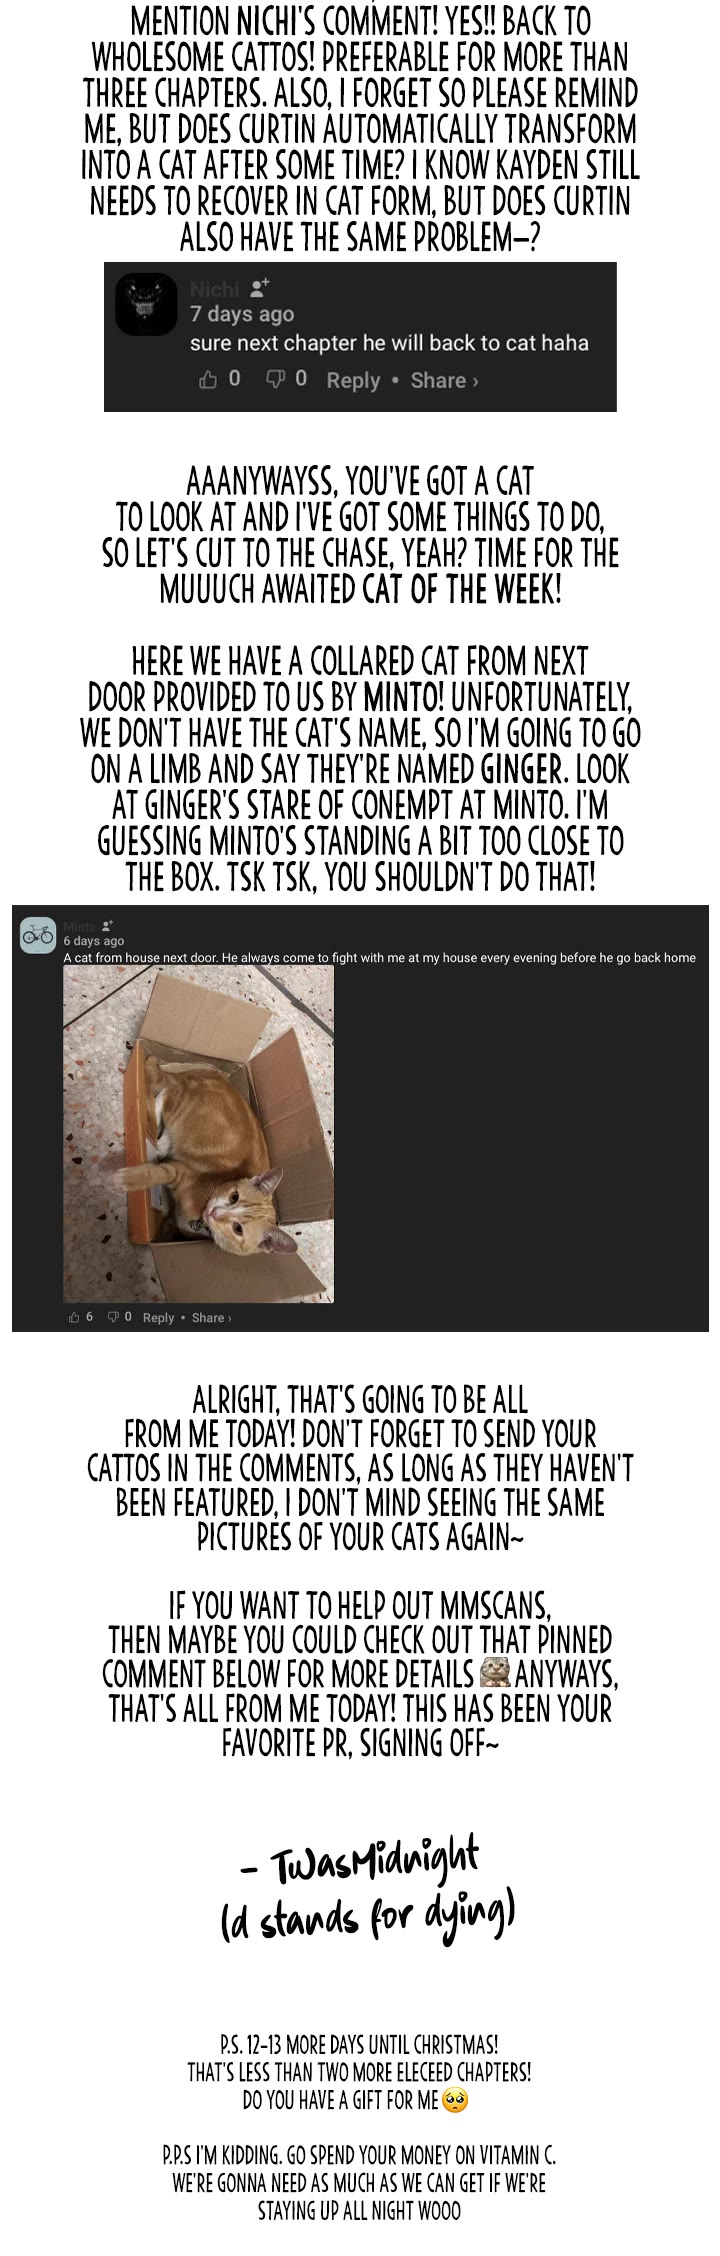Open Minto's bicycle profile avatar
720x2256 pixels.
click(38, 936)
